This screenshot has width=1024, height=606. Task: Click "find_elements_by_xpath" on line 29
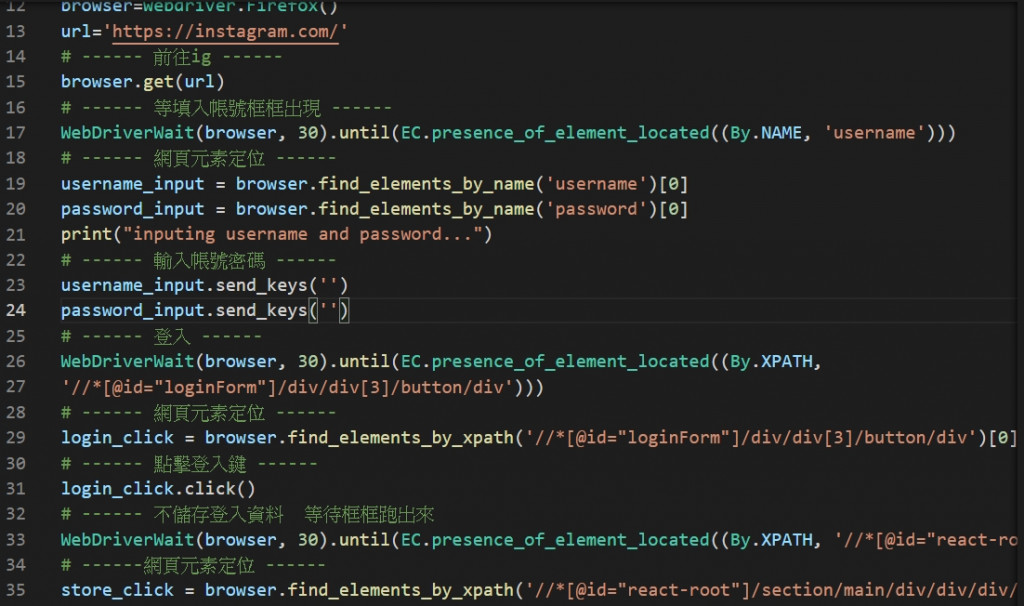[400, 438]
